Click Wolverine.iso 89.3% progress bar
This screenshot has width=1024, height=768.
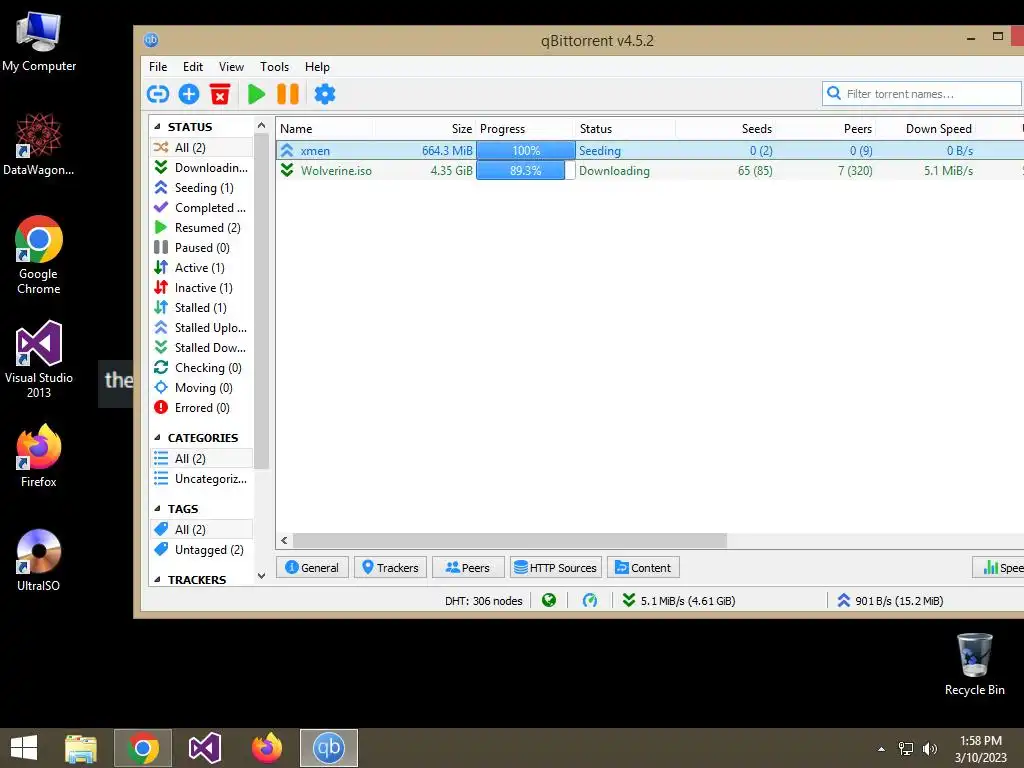(x=525, y=170)
